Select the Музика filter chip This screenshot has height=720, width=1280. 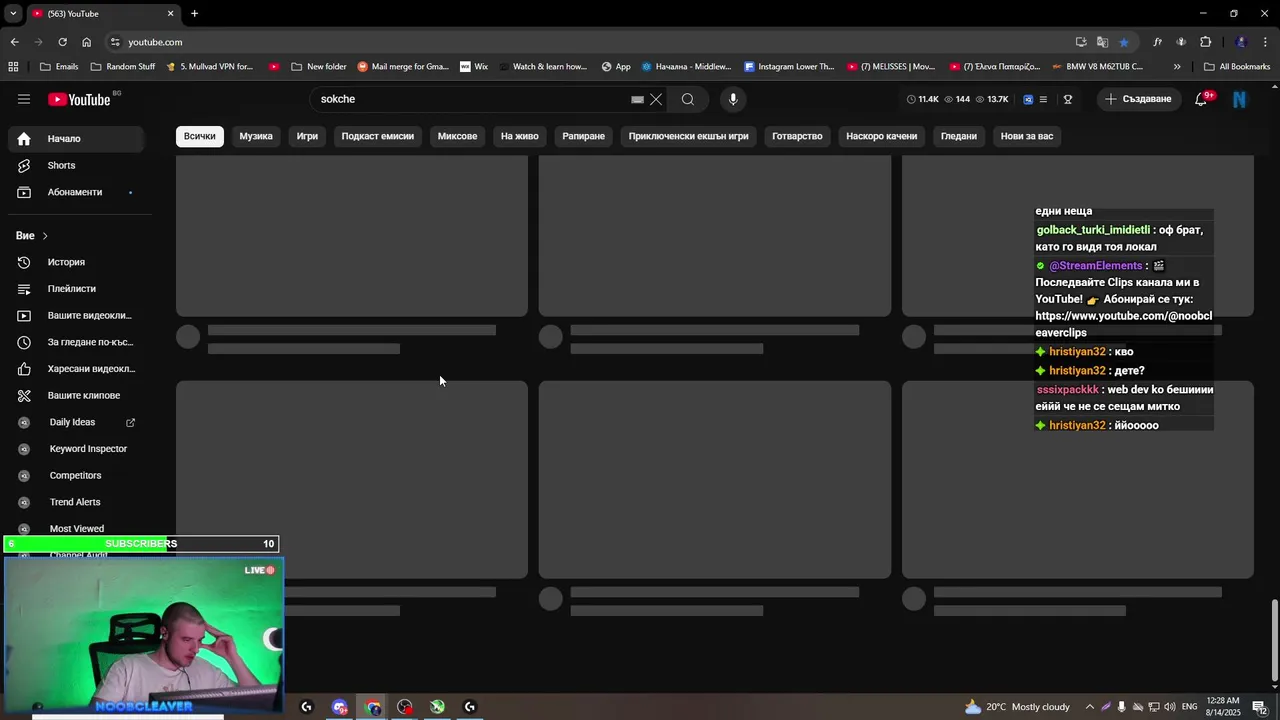coord(256,136)
